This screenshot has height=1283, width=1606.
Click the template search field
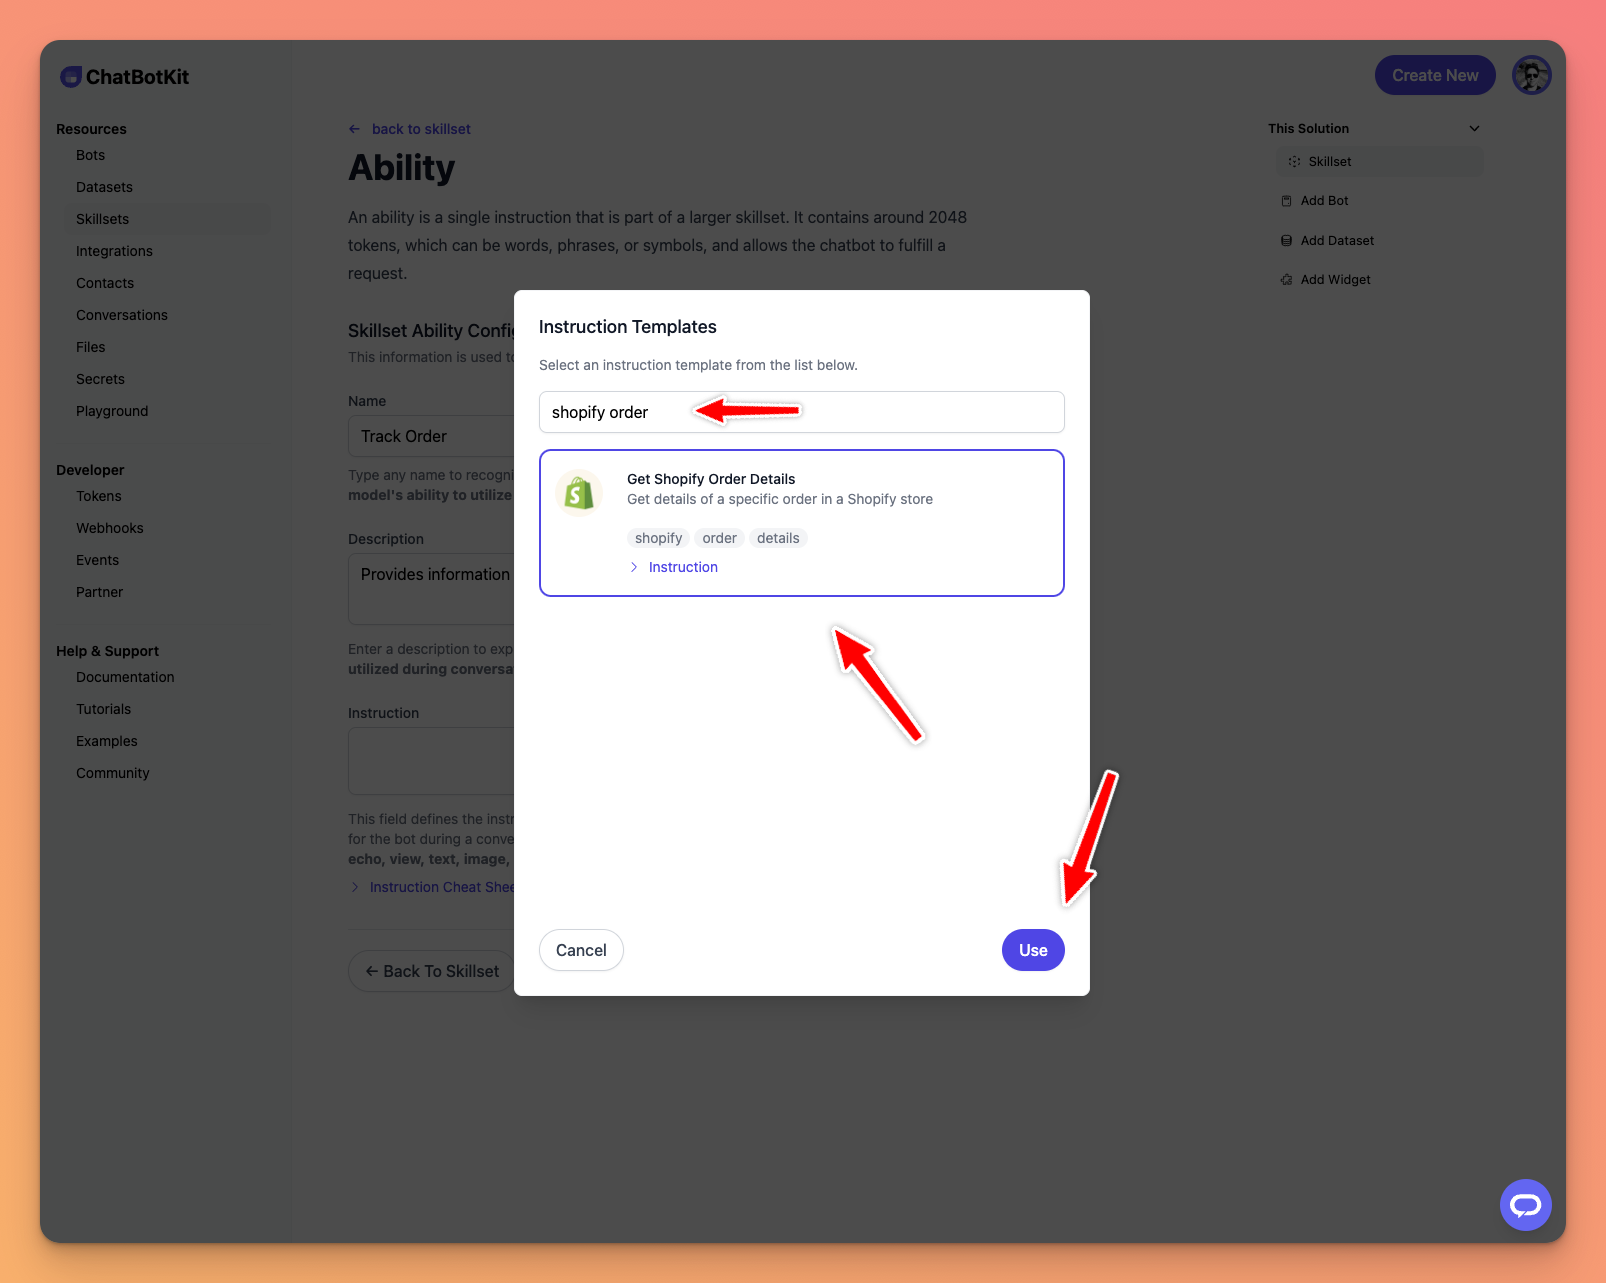pos(801,412)
